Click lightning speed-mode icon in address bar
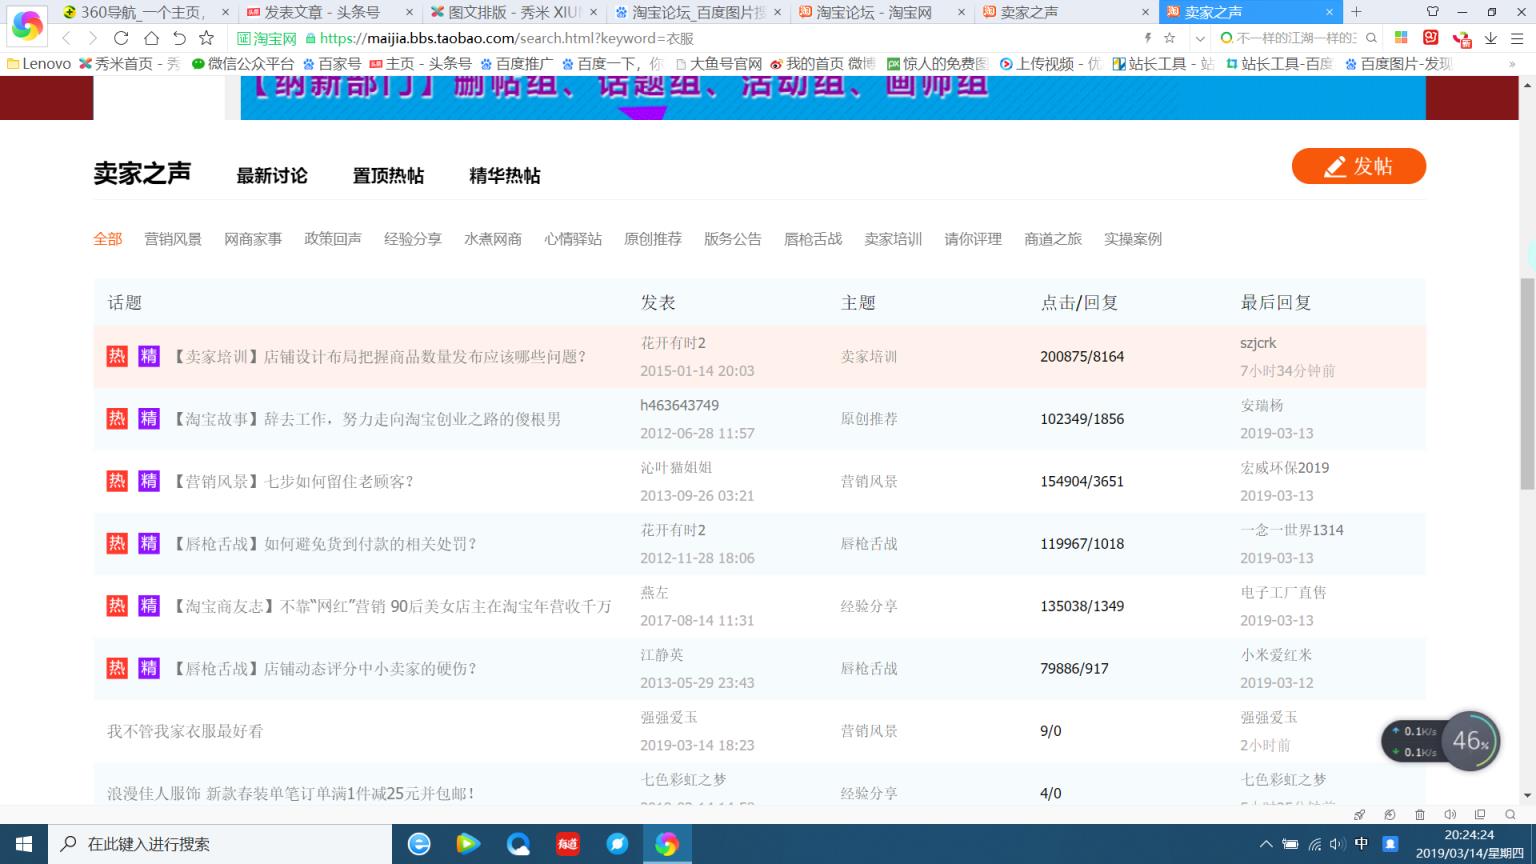 [x=1148, y=38]
